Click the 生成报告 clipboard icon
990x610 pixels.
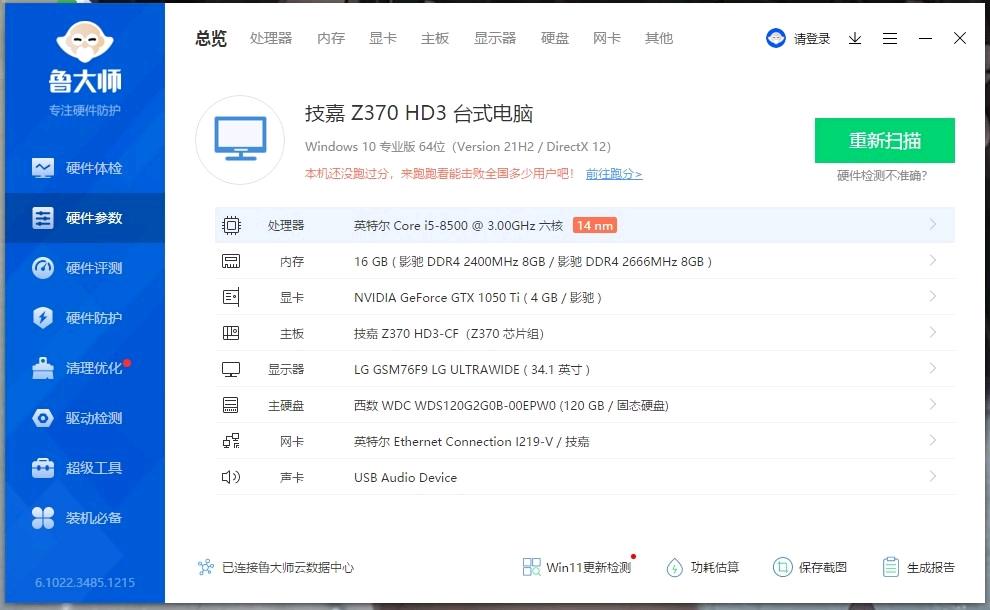pyautogui.click(x=891, y=567)
